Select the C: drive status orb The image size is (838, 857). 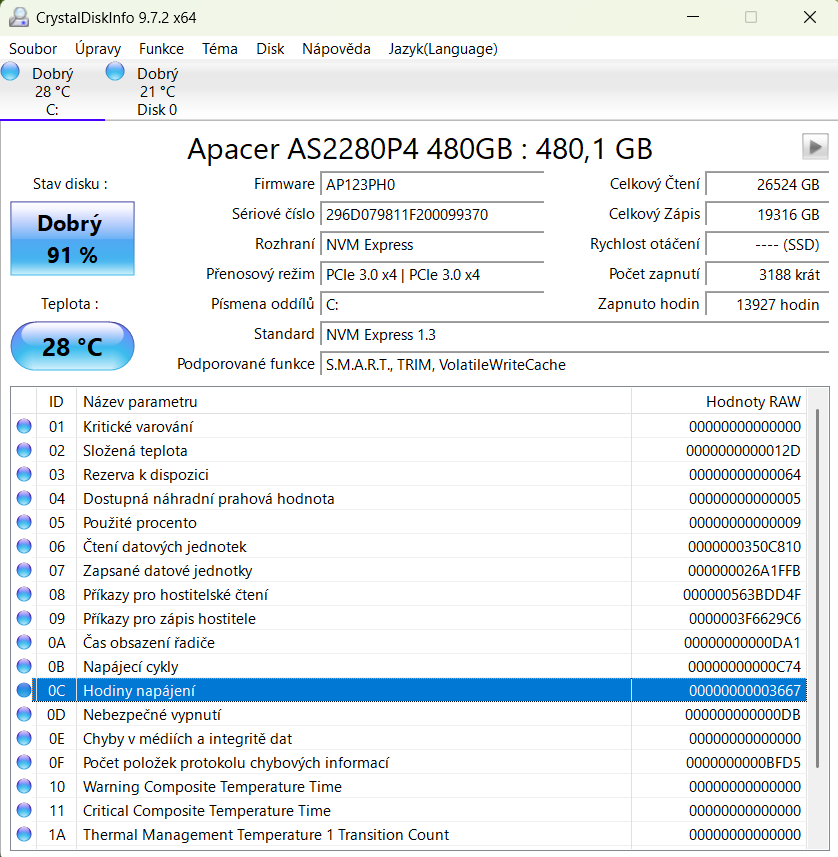(x=11, y=71)
